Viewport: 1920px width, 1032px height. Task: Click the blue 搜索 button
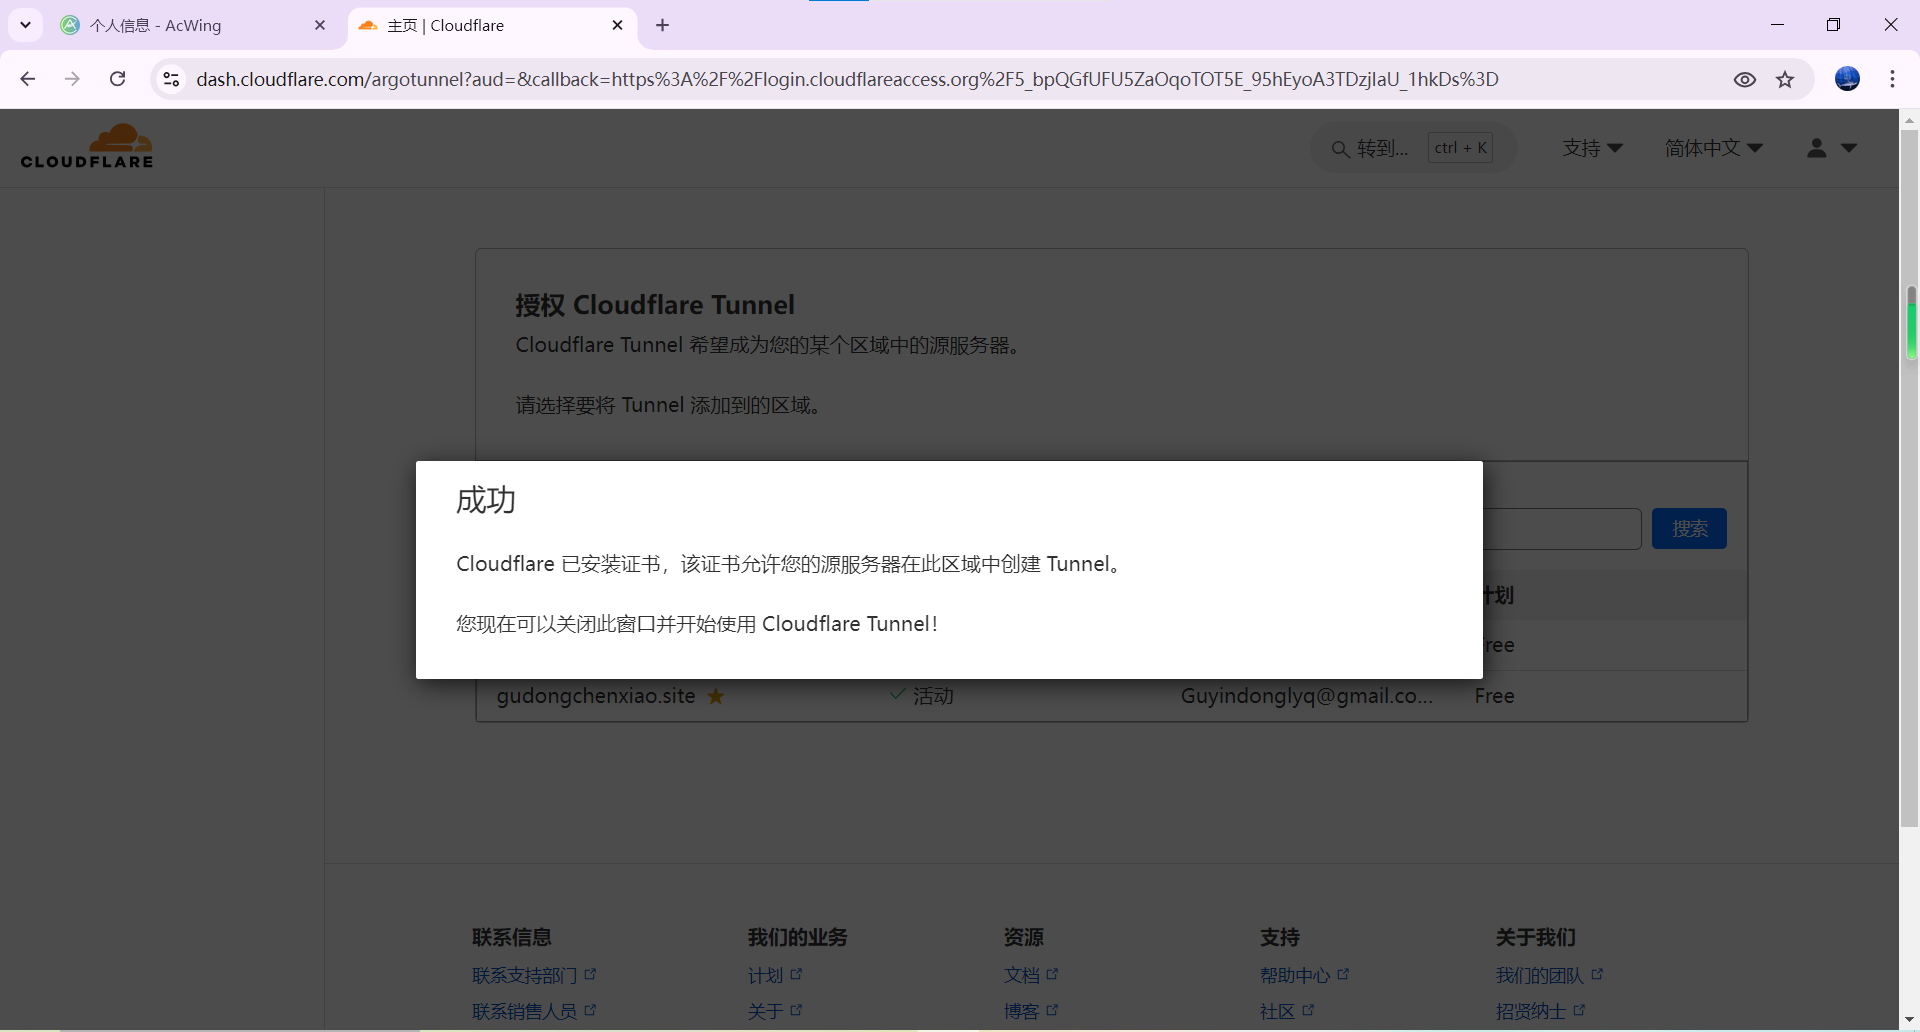coord(1689,529)
